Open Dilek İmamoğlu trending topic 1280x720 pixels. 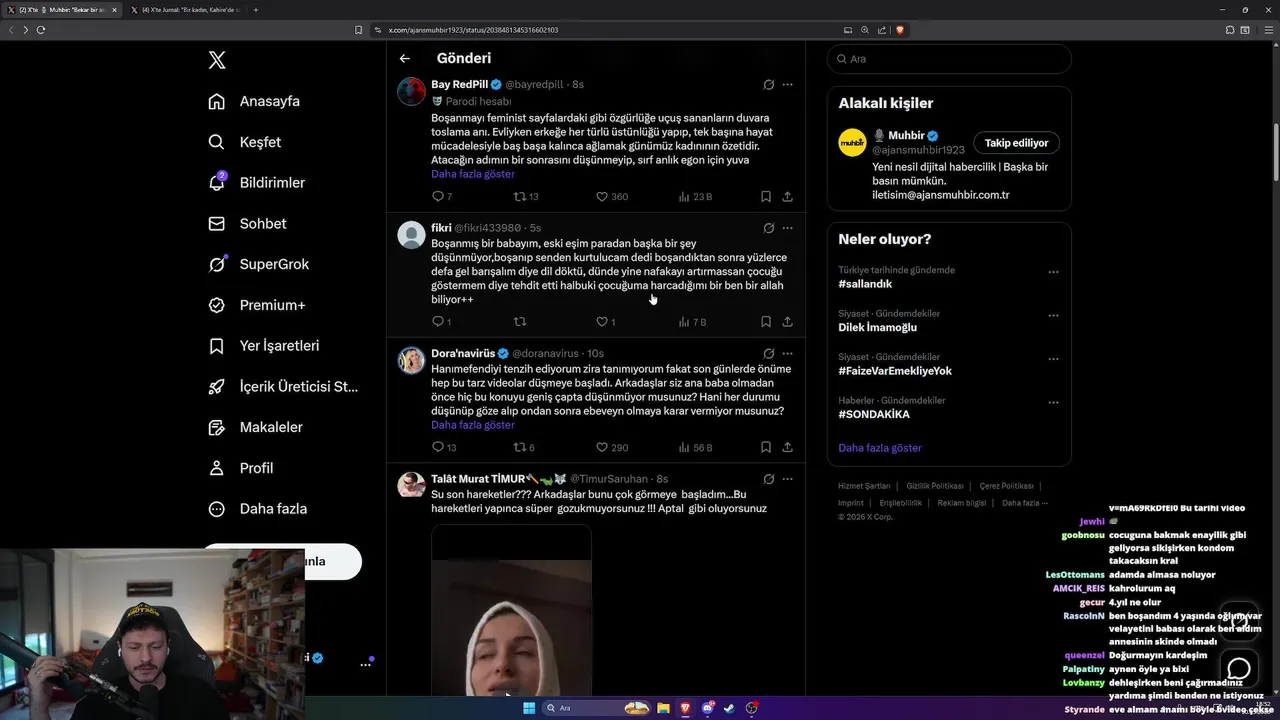coord(878,327)
